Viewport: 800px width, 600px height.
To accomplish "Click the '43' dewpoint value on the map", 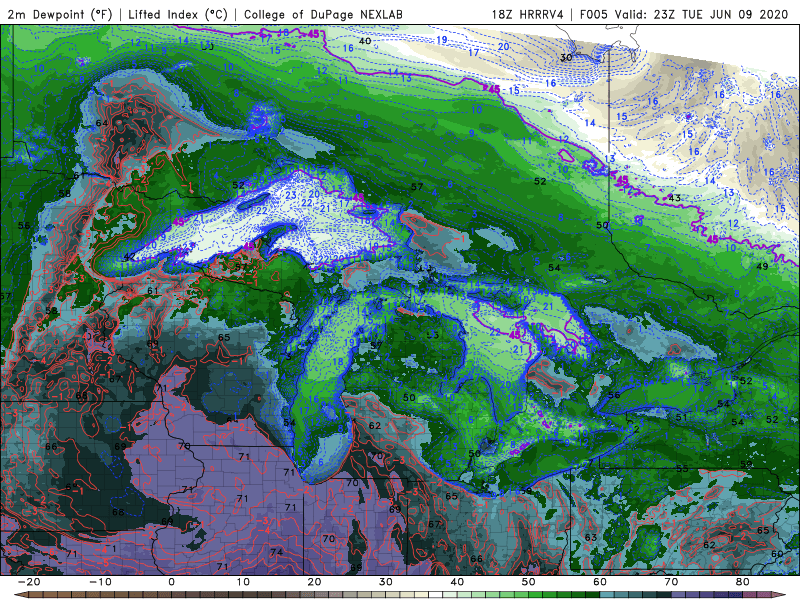I will tap(674, 198).
